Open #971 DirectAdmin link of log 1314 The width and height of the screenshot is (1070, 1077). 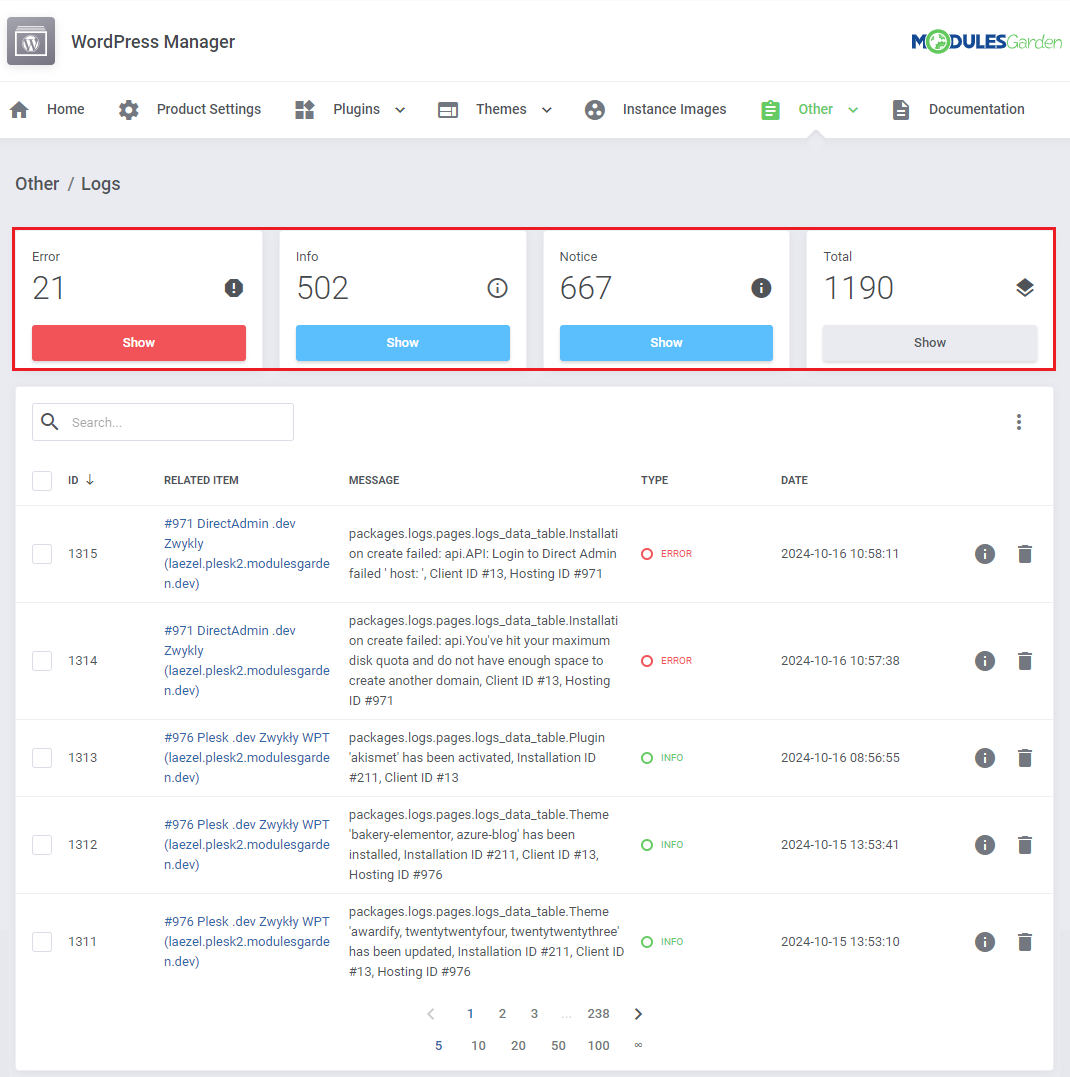click(x=247, y=661)
